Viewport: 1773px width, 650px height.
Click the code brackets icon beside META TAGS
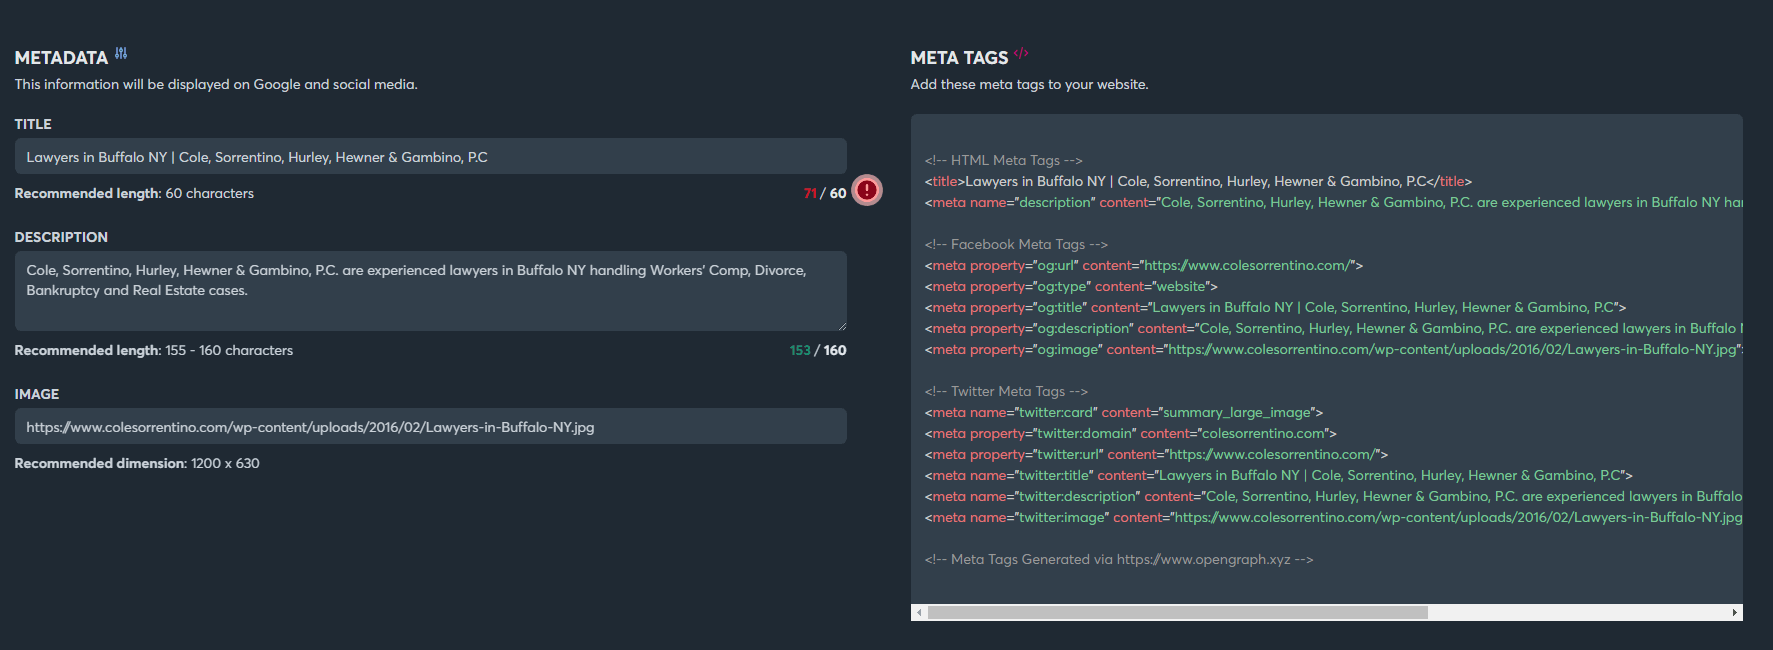[1021, 54]
